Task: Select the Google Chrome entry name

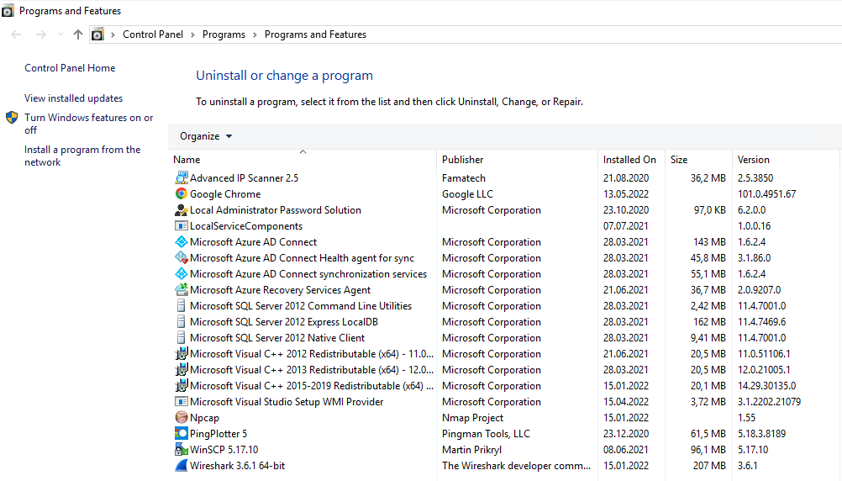Action: tap(225, 194)
